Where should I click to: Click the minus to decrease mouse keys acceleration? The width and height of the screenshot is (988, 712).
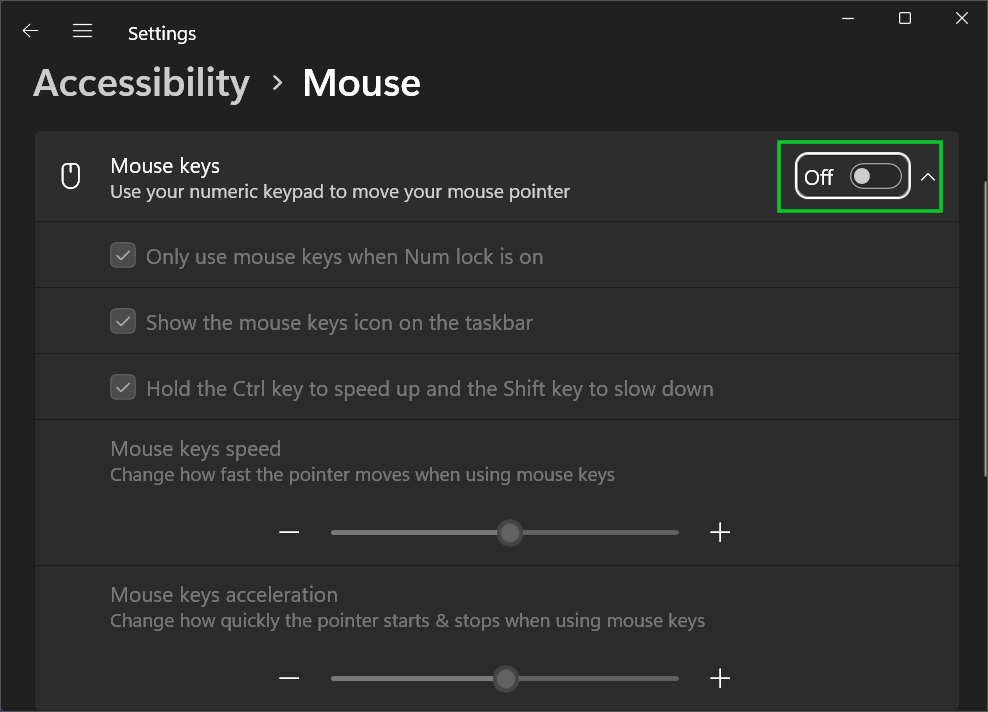click(289, 678)
